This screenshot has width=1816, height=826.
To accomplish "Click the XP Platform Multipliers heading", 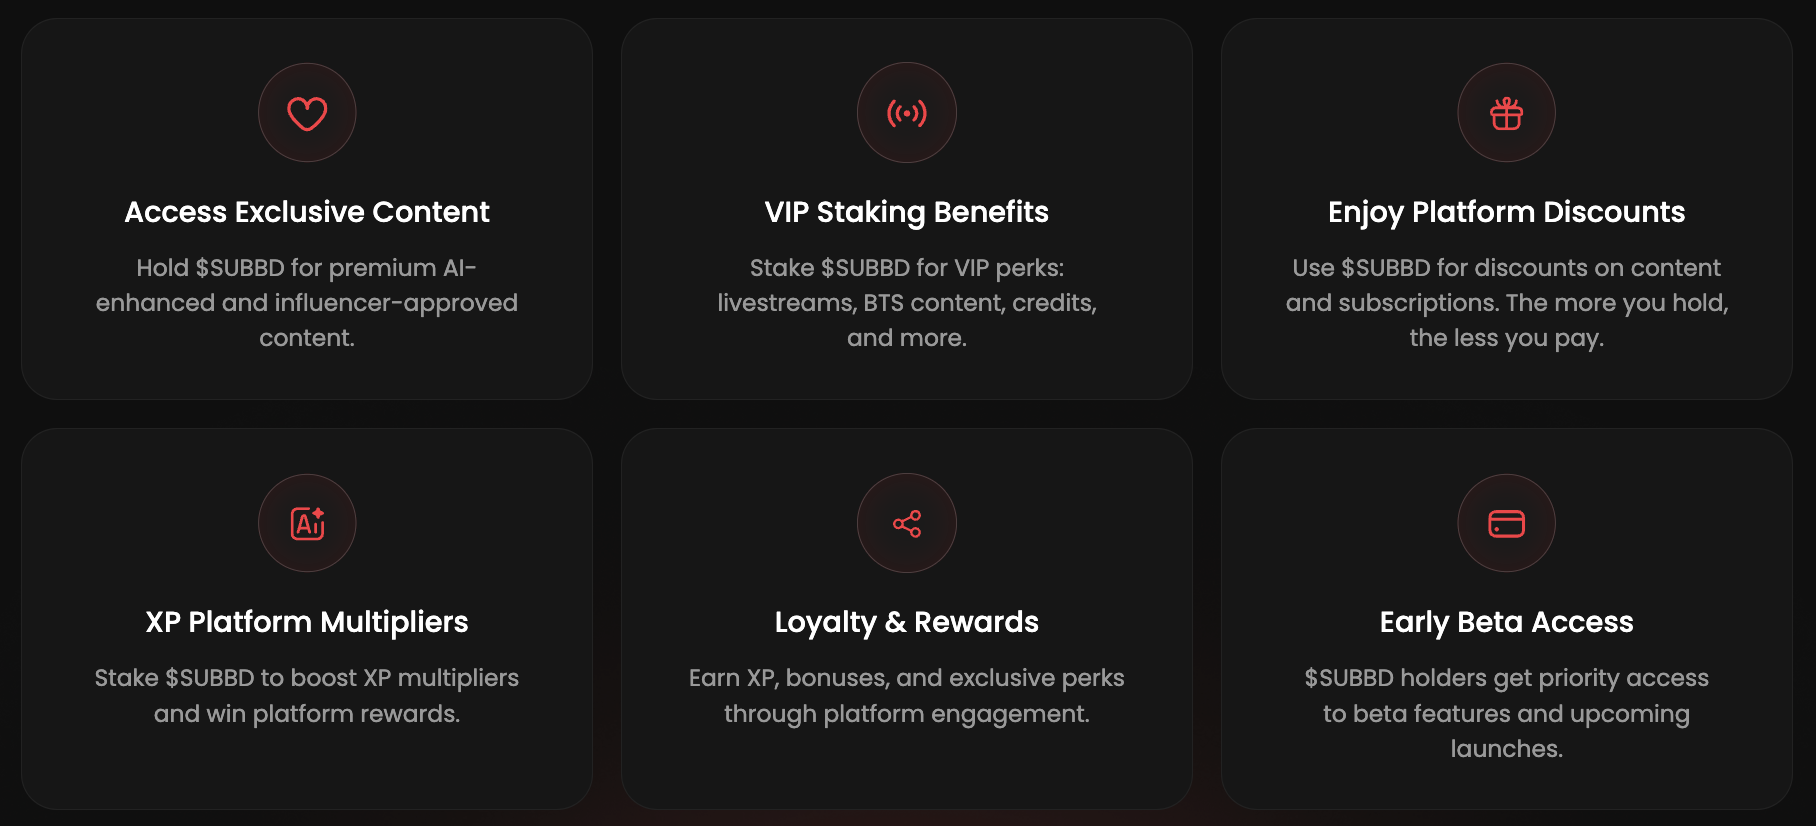I will [307, 622].
